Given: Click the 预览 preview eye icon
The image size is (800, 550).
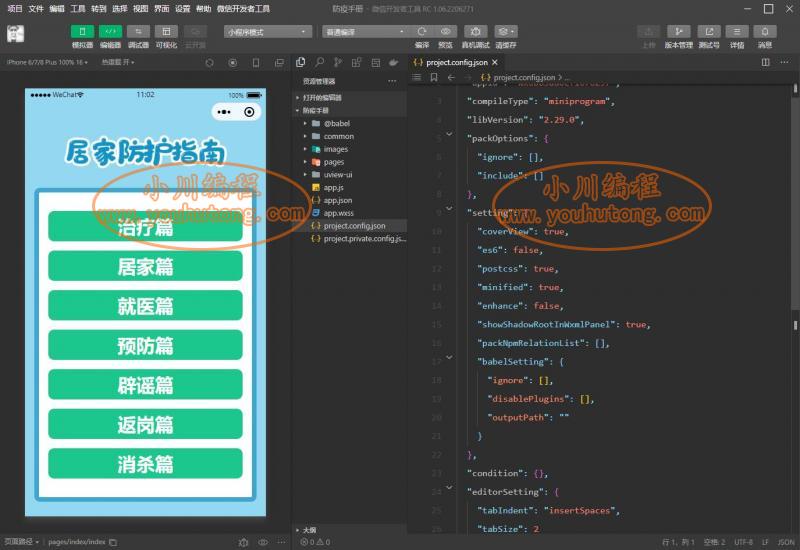Looking at the screenshot, I should (445, 32).
